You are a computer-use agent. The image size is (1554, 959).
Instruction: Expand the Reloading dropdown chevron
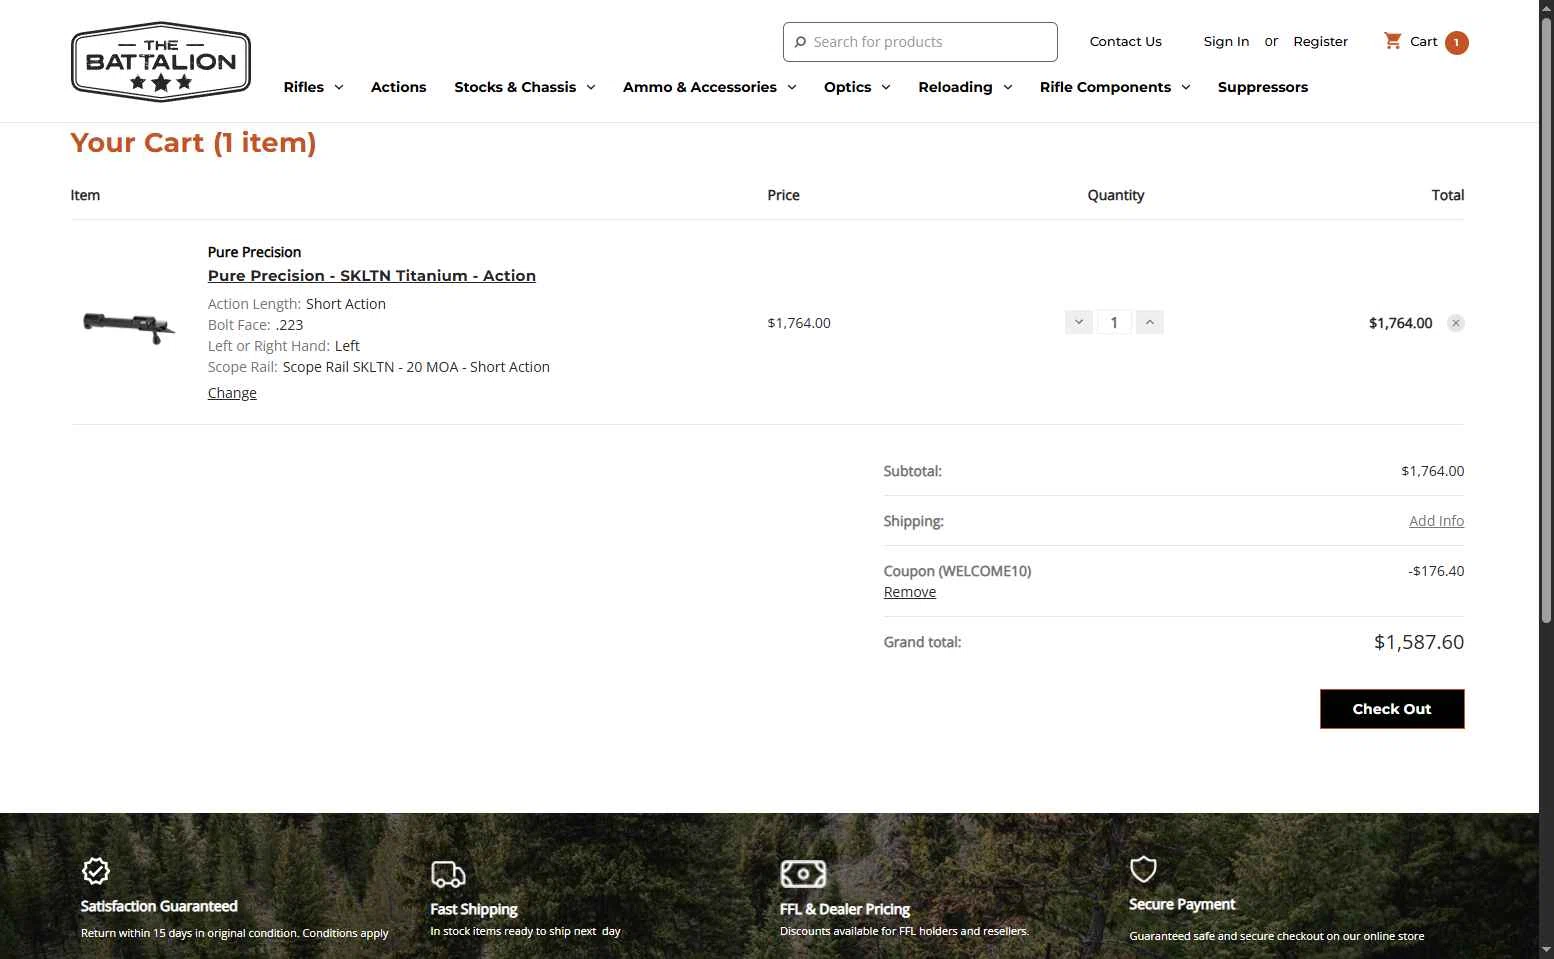(1008, 88)
